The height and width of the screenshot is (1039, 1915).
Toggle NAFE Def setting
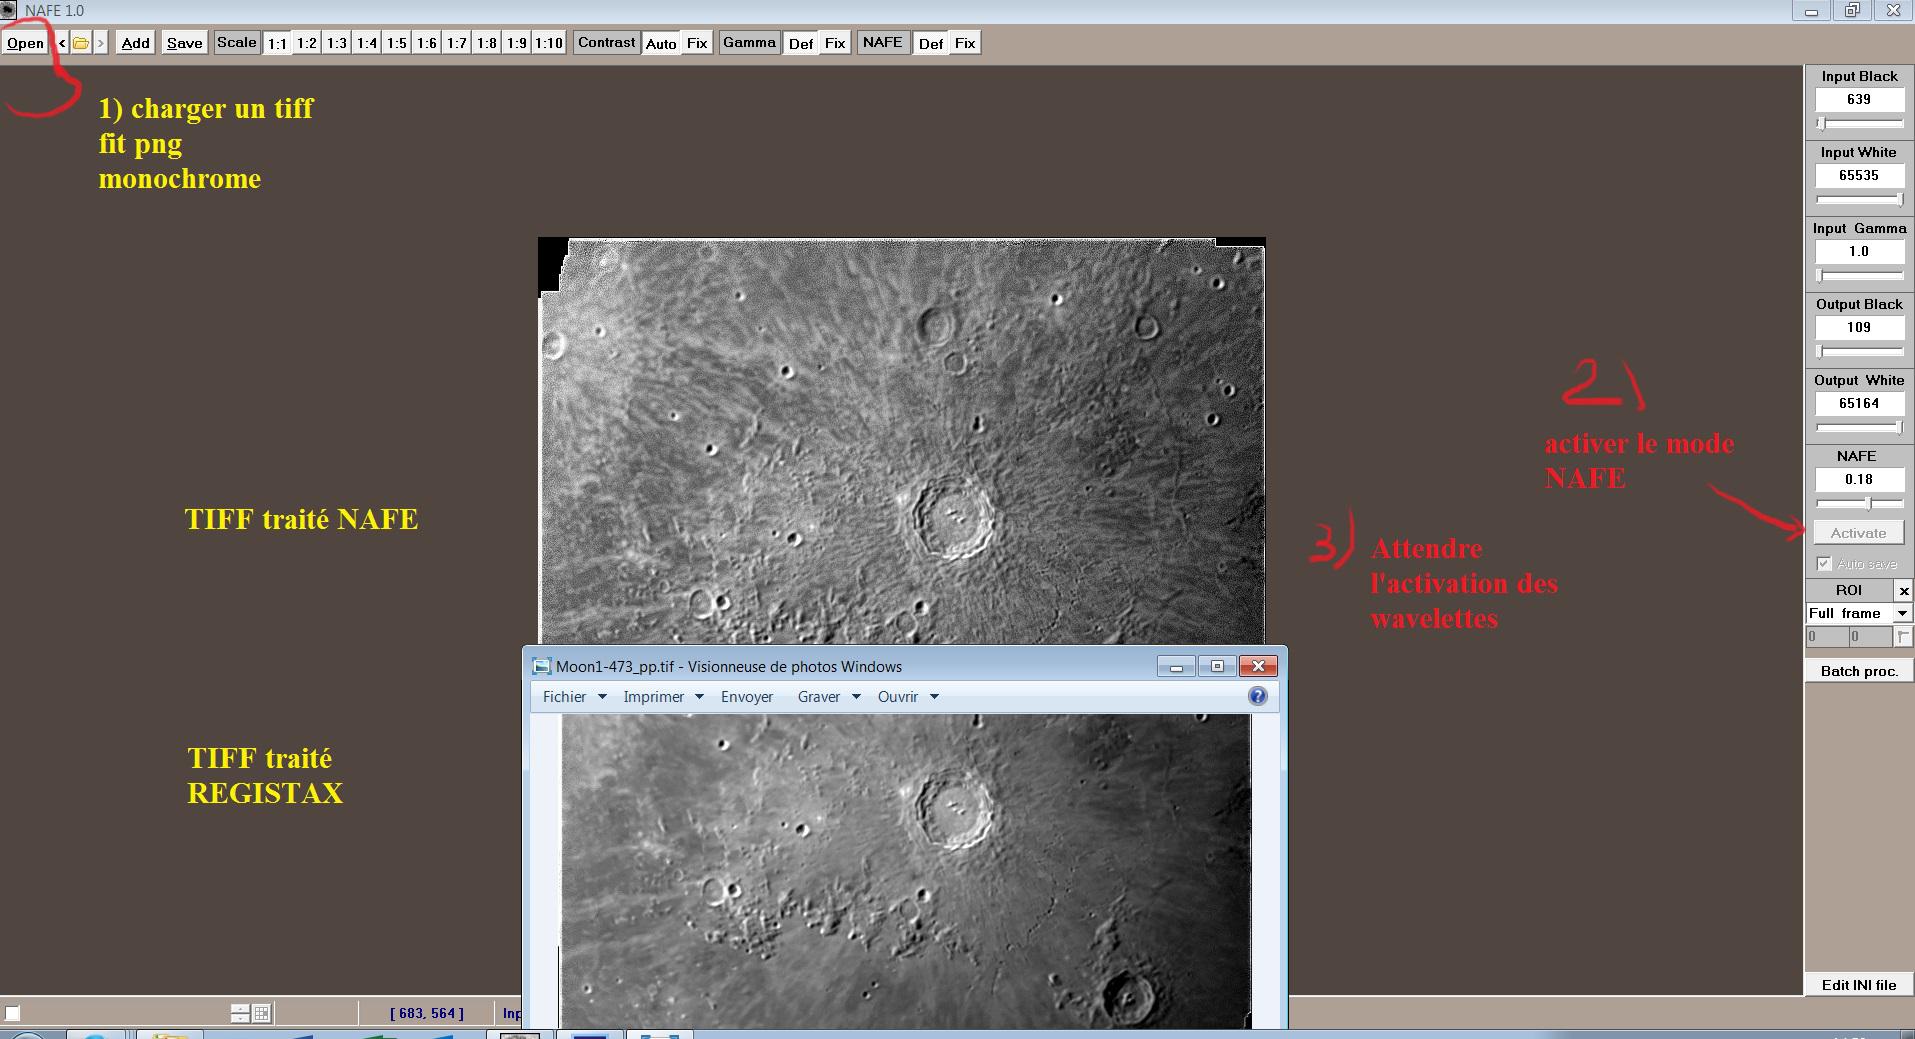point(931,43)
